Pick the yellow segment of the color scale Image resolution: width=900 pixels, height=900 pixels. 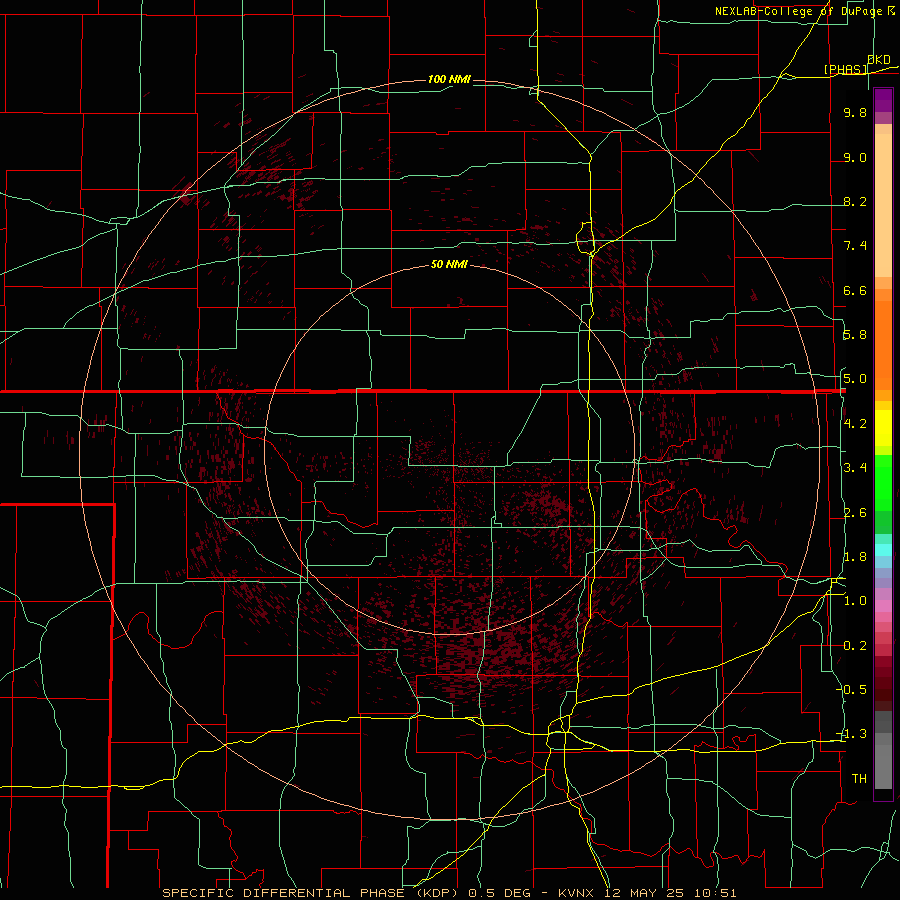(x=883, y=428)
